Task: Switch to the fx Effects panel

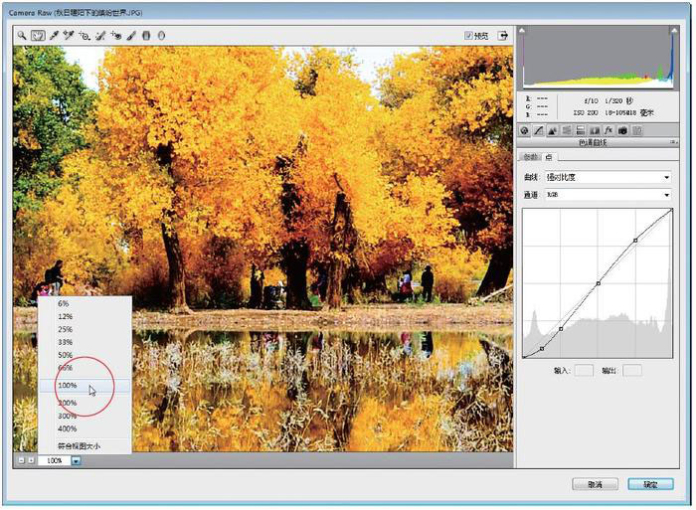Action: pos(609,130)
